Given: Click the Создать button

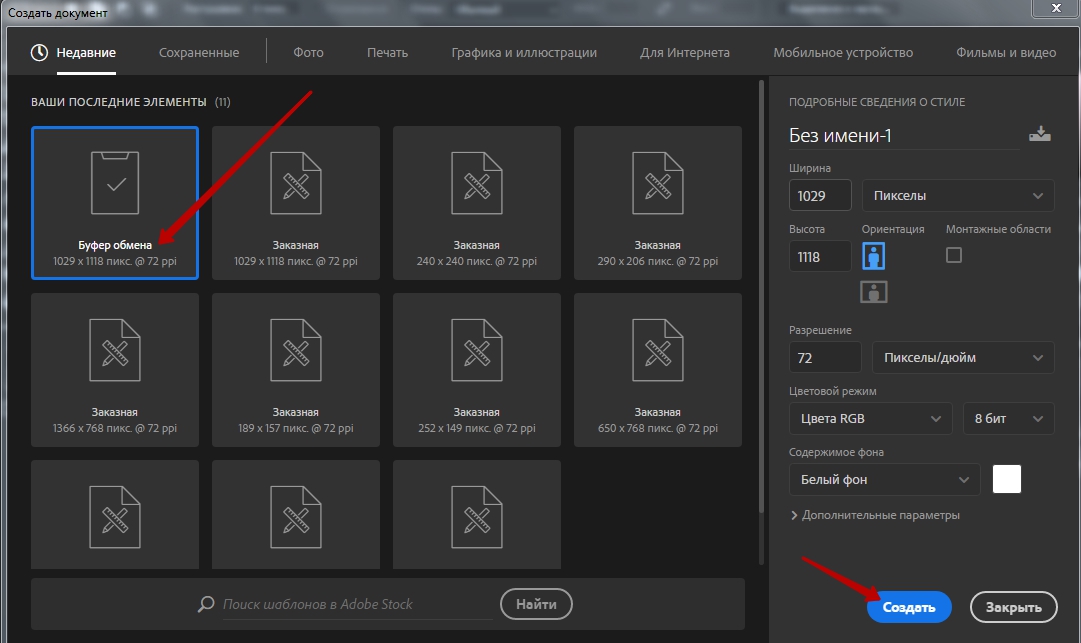Looking at the screenshot, I should (908, 607).
